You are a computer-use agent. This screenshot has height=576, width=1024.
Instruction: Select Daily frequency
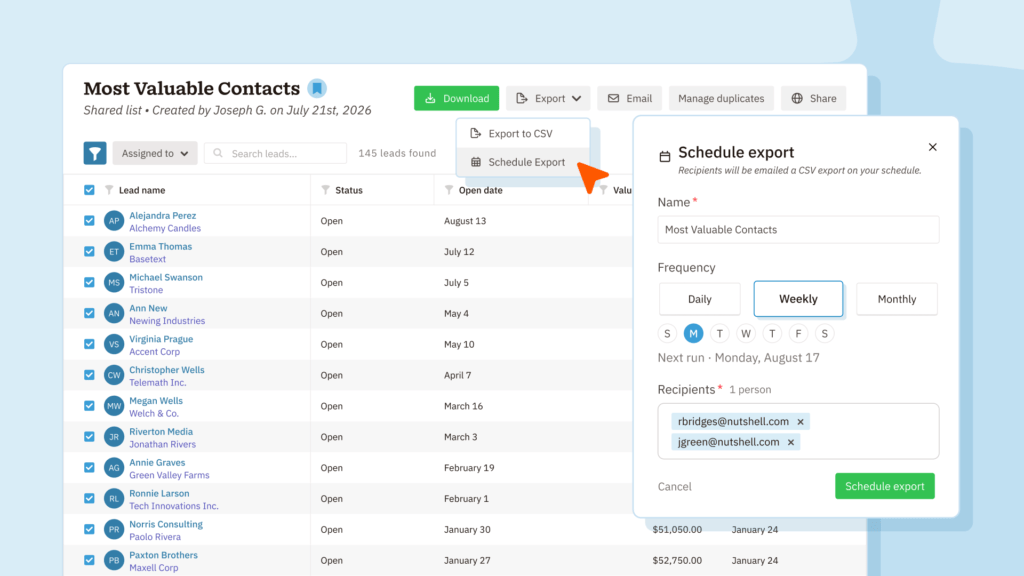point(699,299)
